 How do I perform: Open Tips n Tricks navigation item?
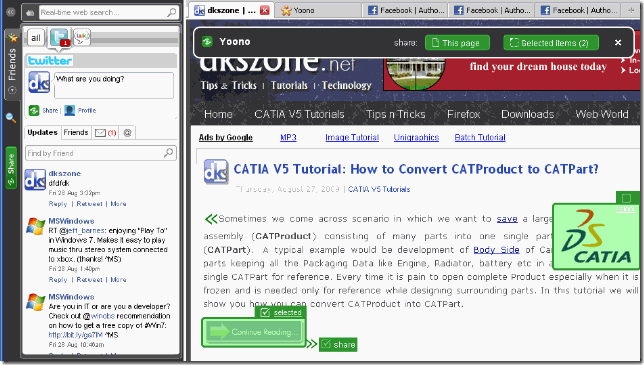click(396, 114)
